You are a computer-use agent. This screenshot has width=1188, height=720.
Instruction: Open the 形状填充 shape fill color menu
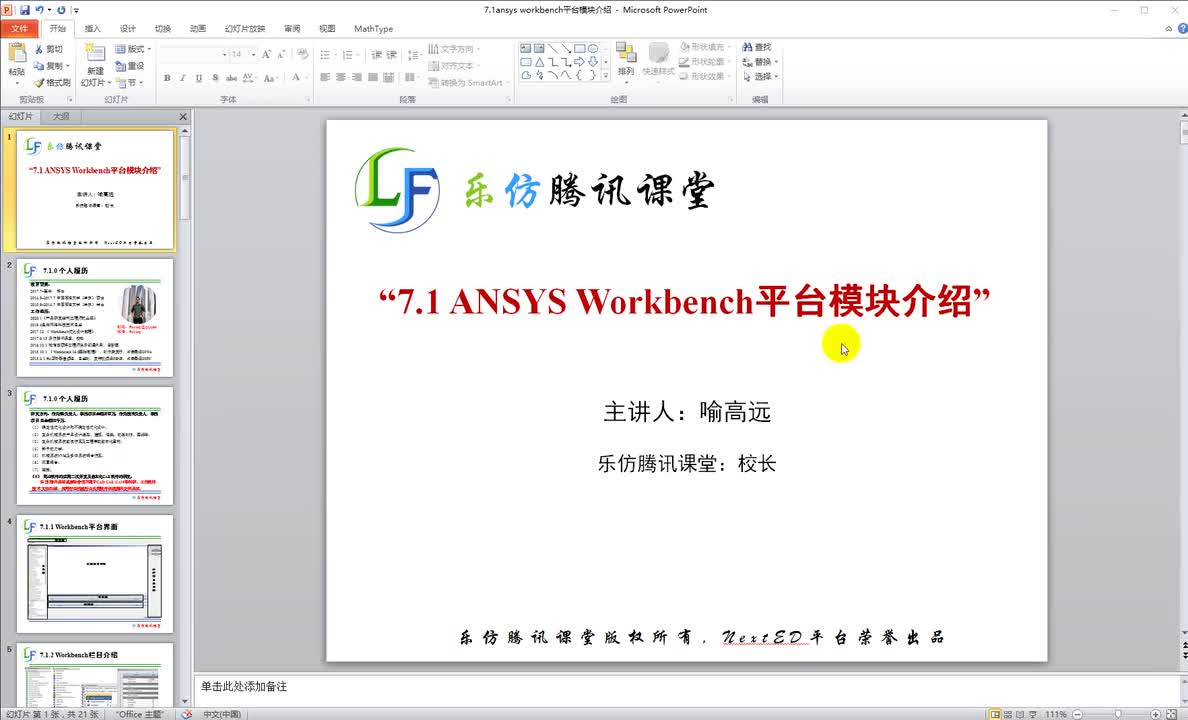pyautogui.click(x=706, y=47)
